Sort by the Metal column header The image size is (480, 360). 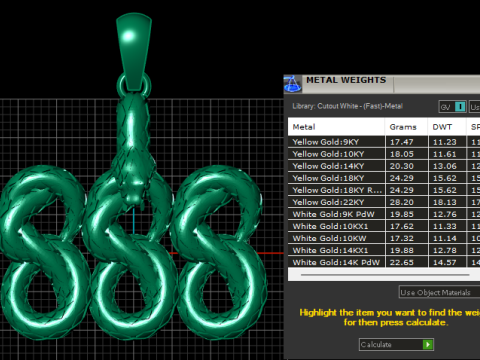(336, 127)
